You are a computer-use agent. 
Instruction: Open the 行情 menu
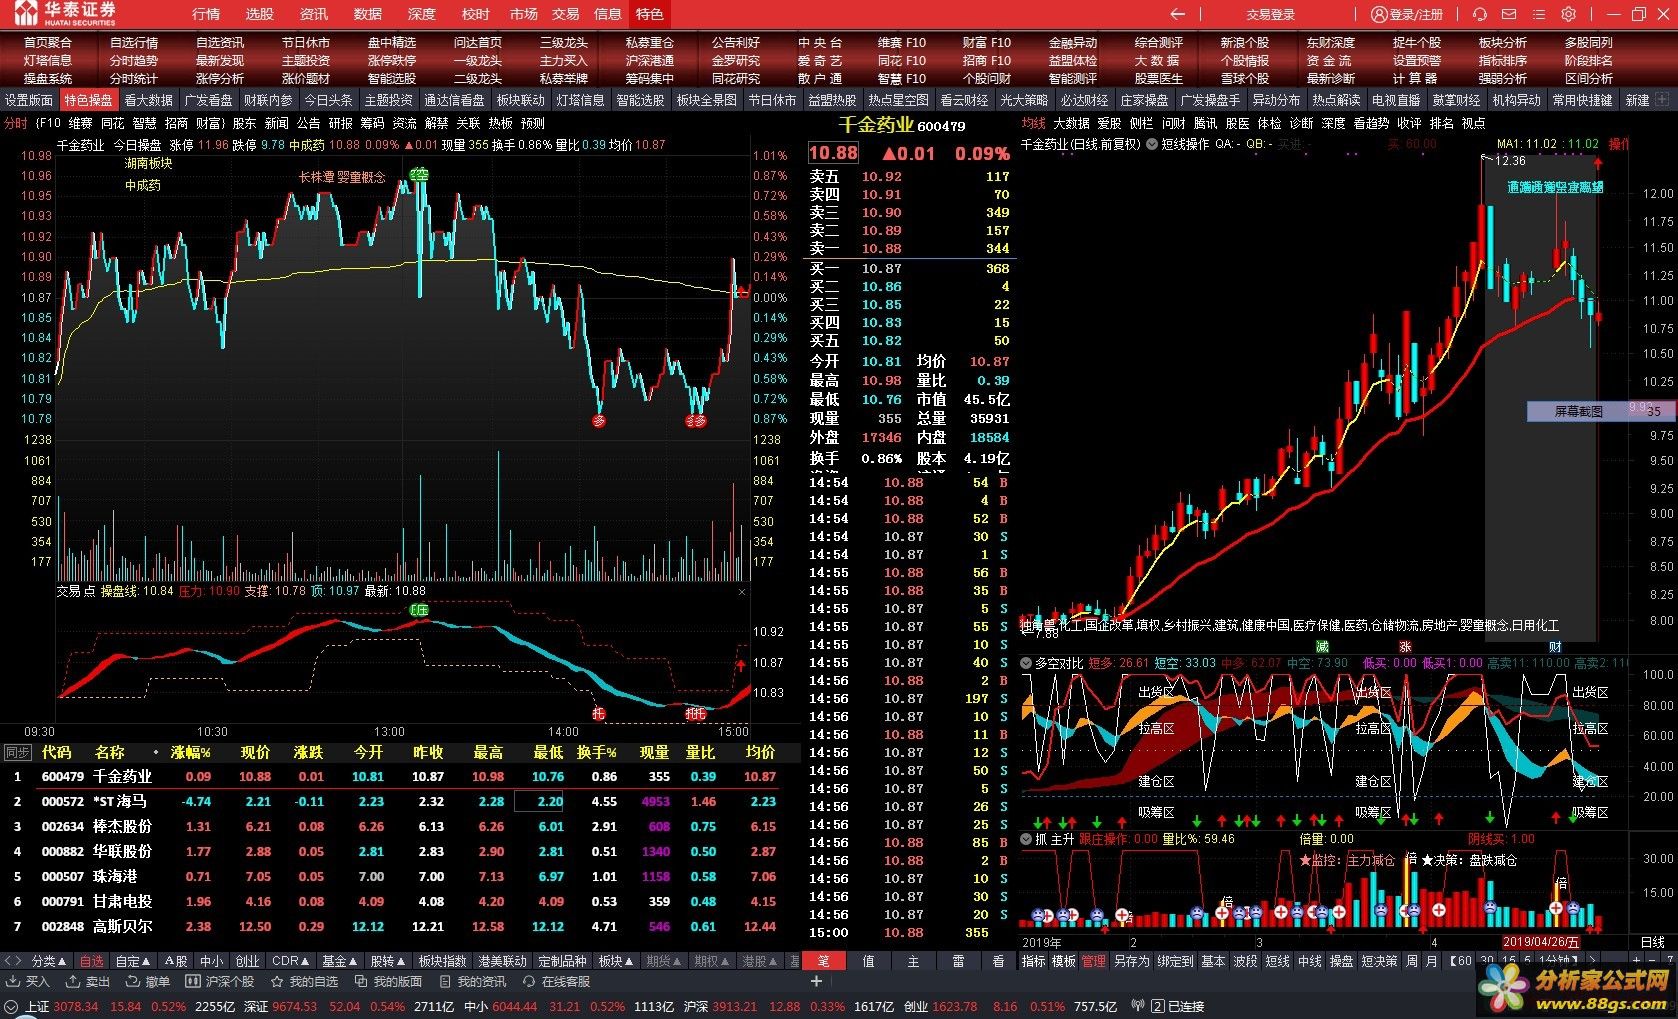pos(206,14)
